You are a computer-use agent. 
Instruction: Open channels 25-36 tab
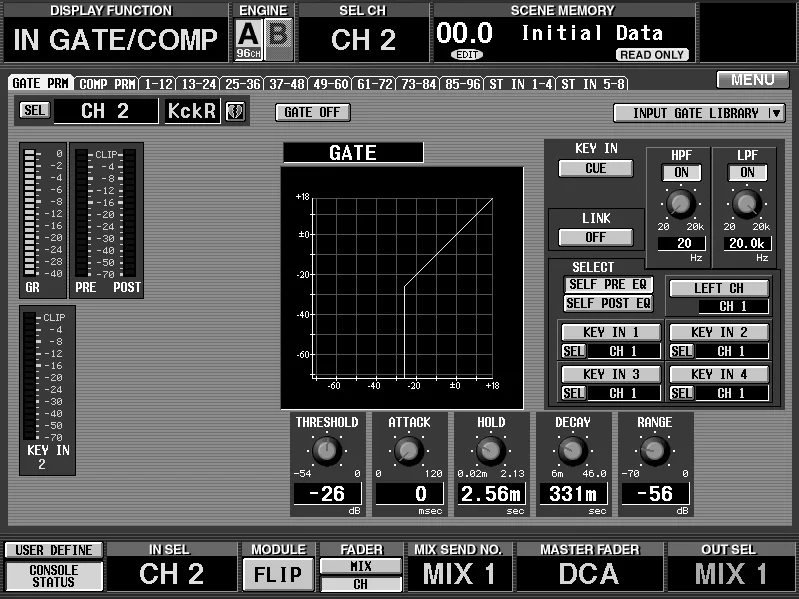point(243,84)
